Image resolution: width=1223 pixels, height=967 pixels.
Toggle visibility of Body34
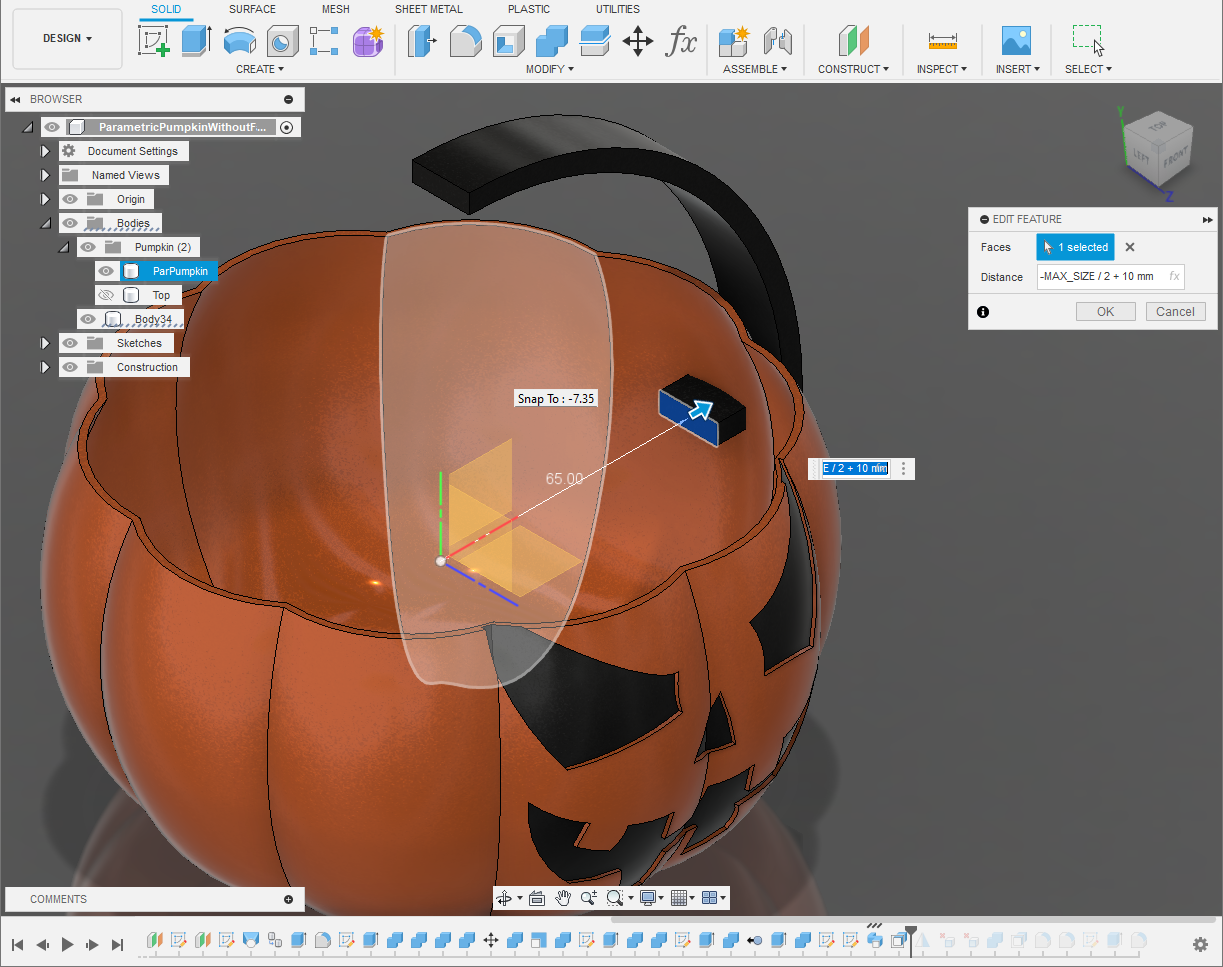(88, 319)
